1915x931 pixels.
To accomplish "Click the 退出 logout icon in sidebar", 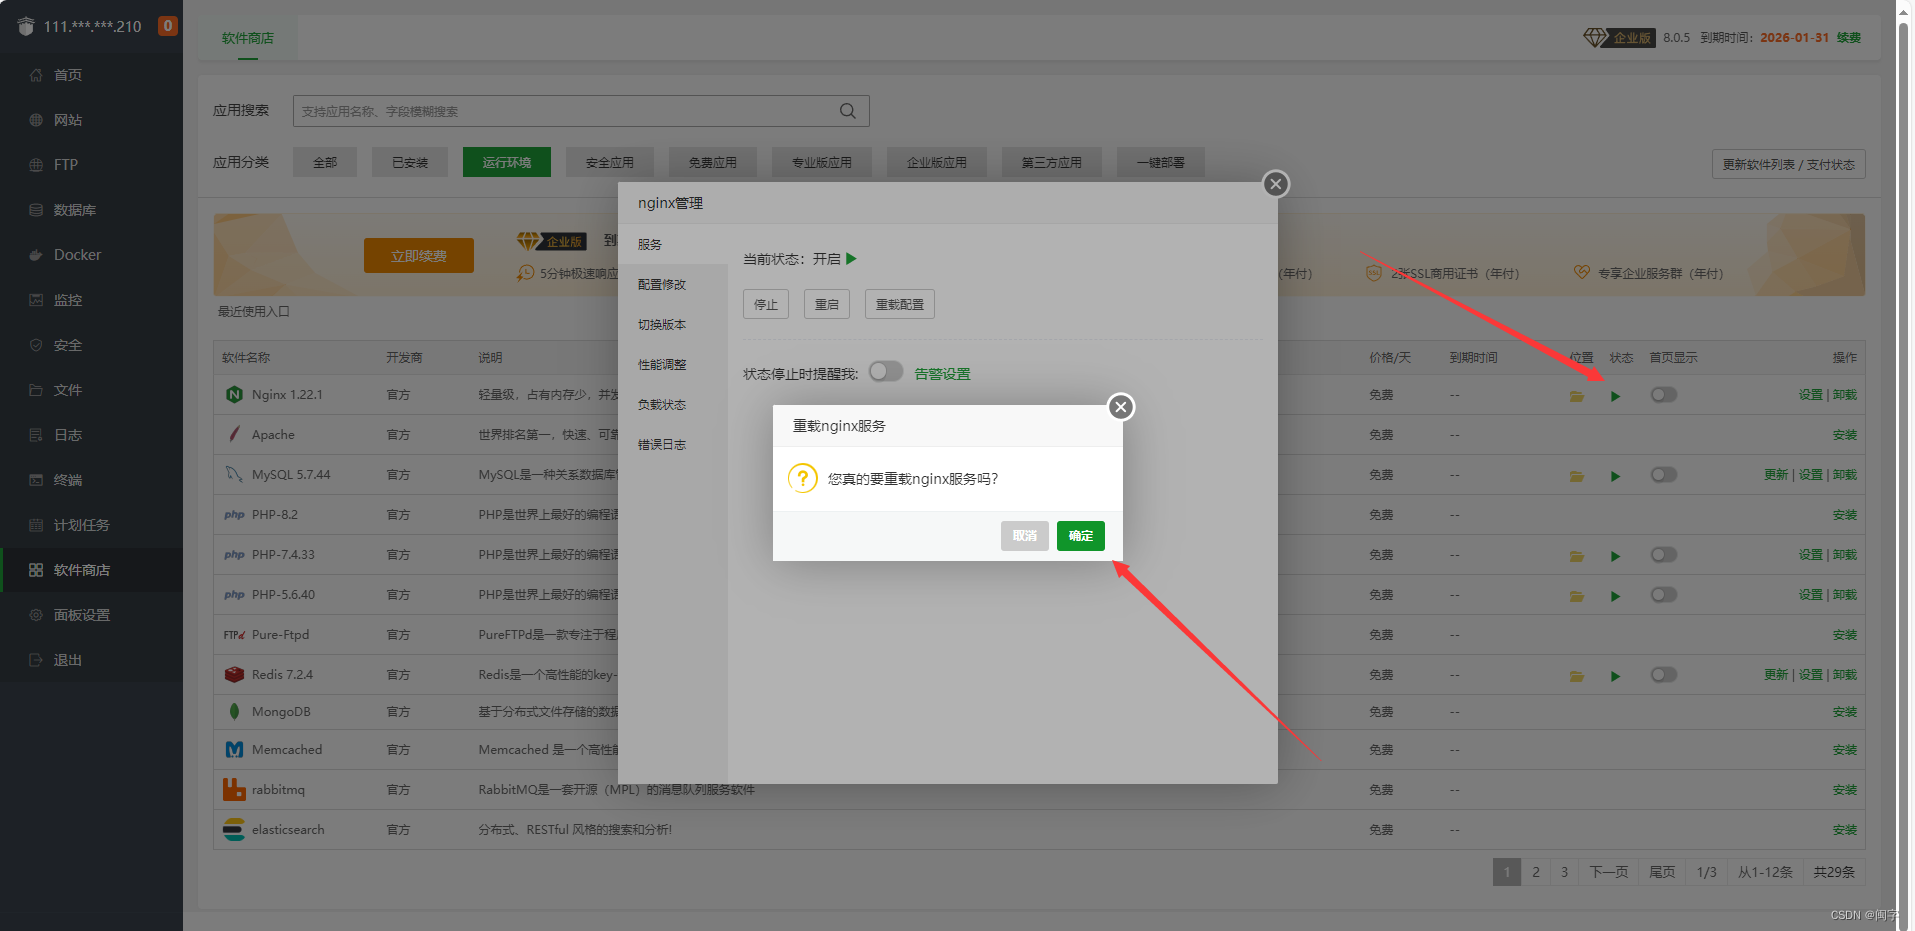I will (x=36, y=660).
